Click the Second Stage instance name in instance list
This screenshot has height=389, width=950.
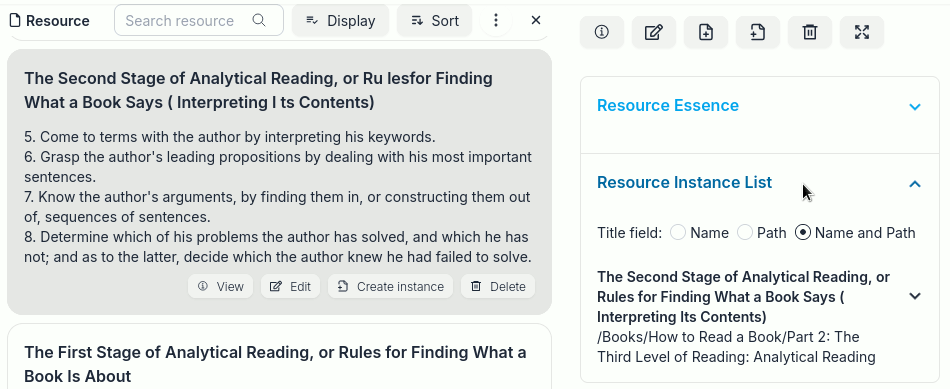(x=743, y=297)
